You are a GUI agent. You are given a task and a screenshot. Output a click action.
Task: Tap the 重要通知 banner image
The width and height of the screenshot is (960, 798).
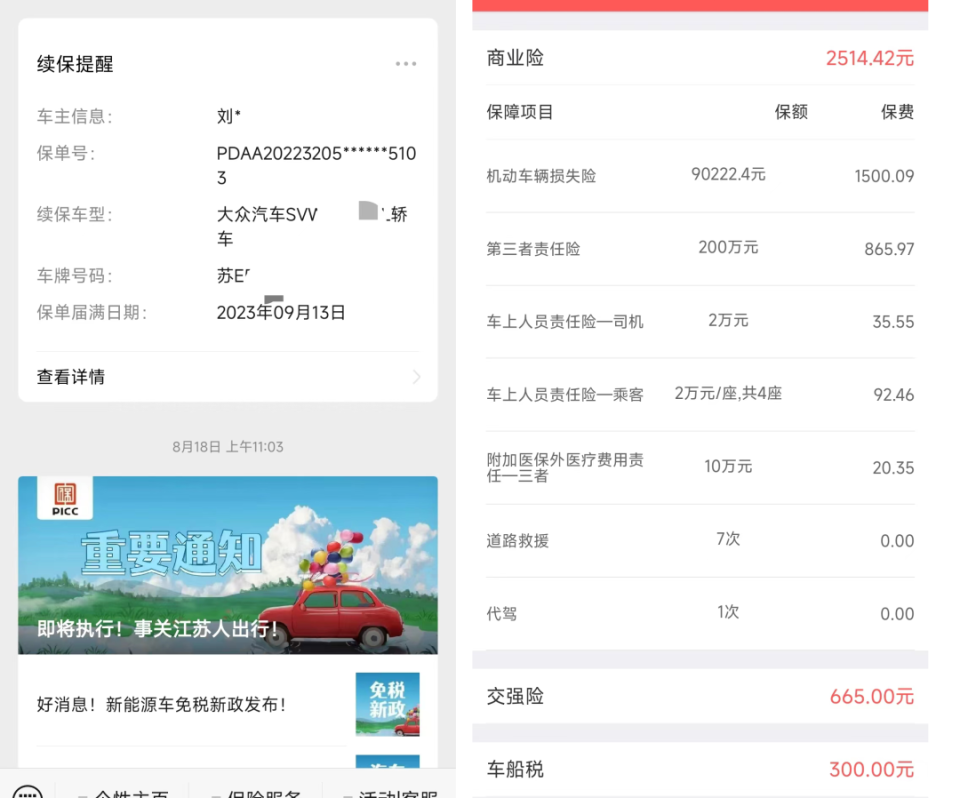[228, 565]
